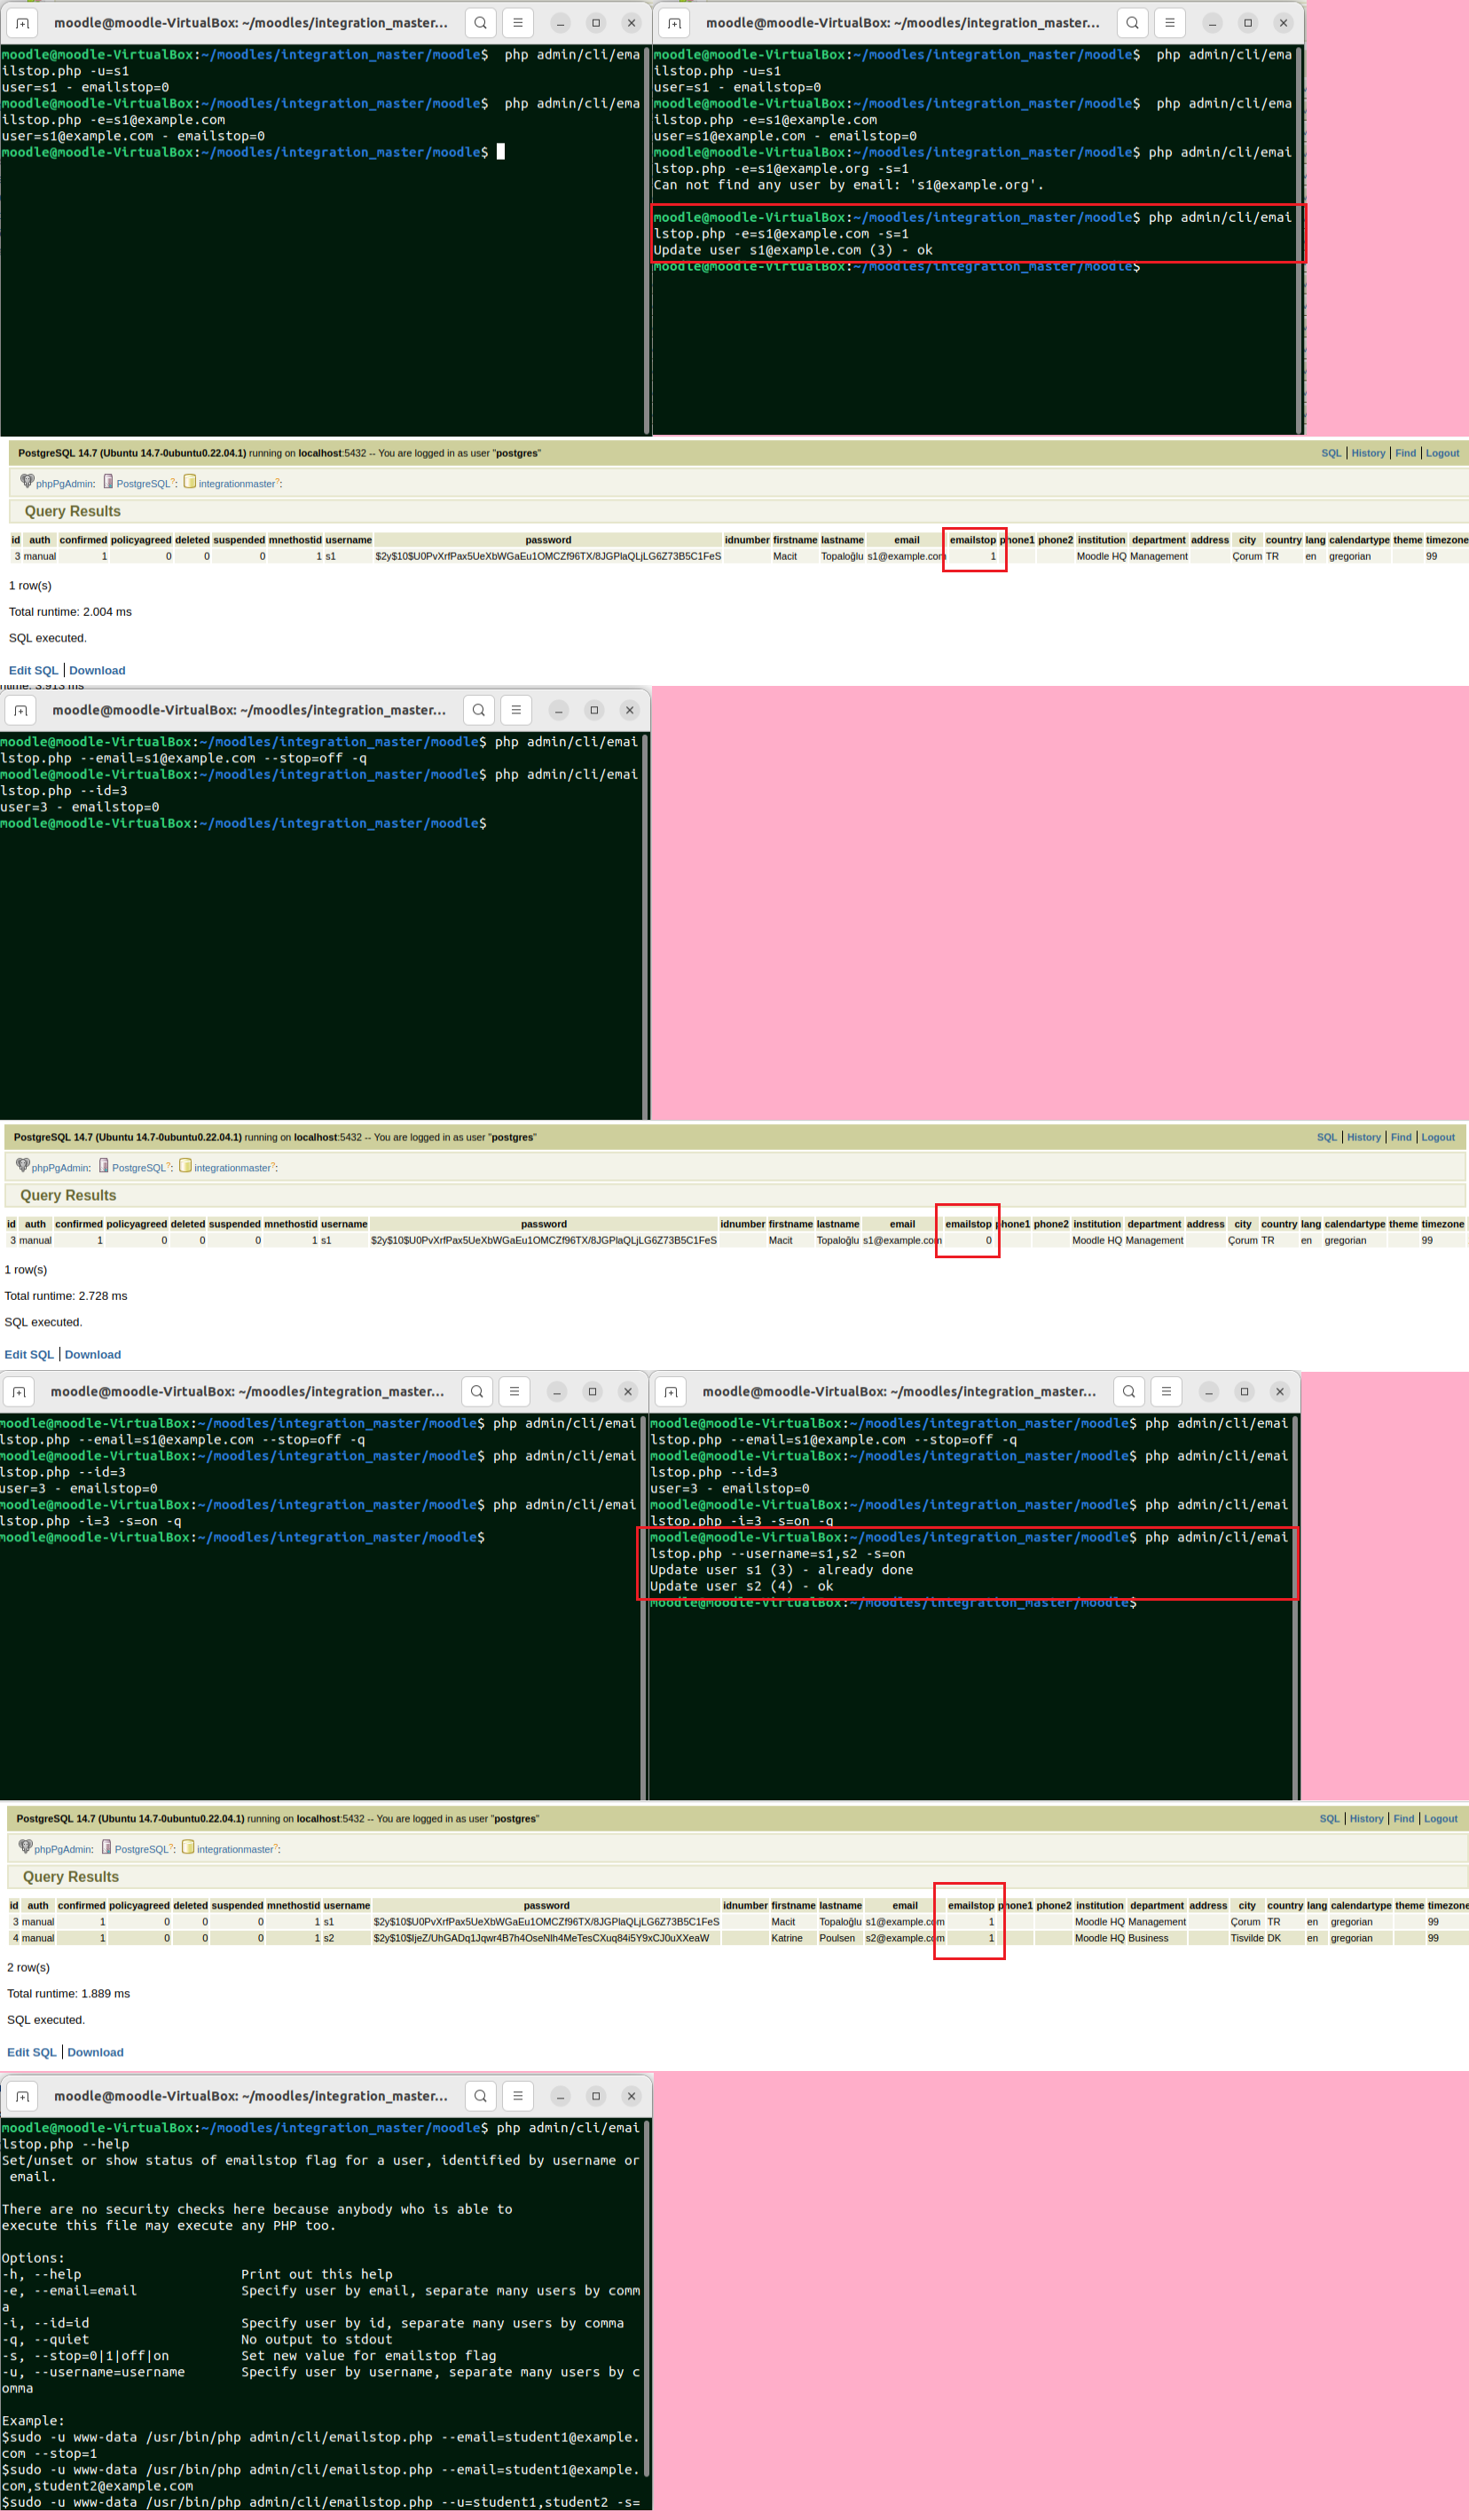Screen dimensions: 1469x2520
Task: Click the search icon in the top-left terminal
Action: click(x=481, y=23)
